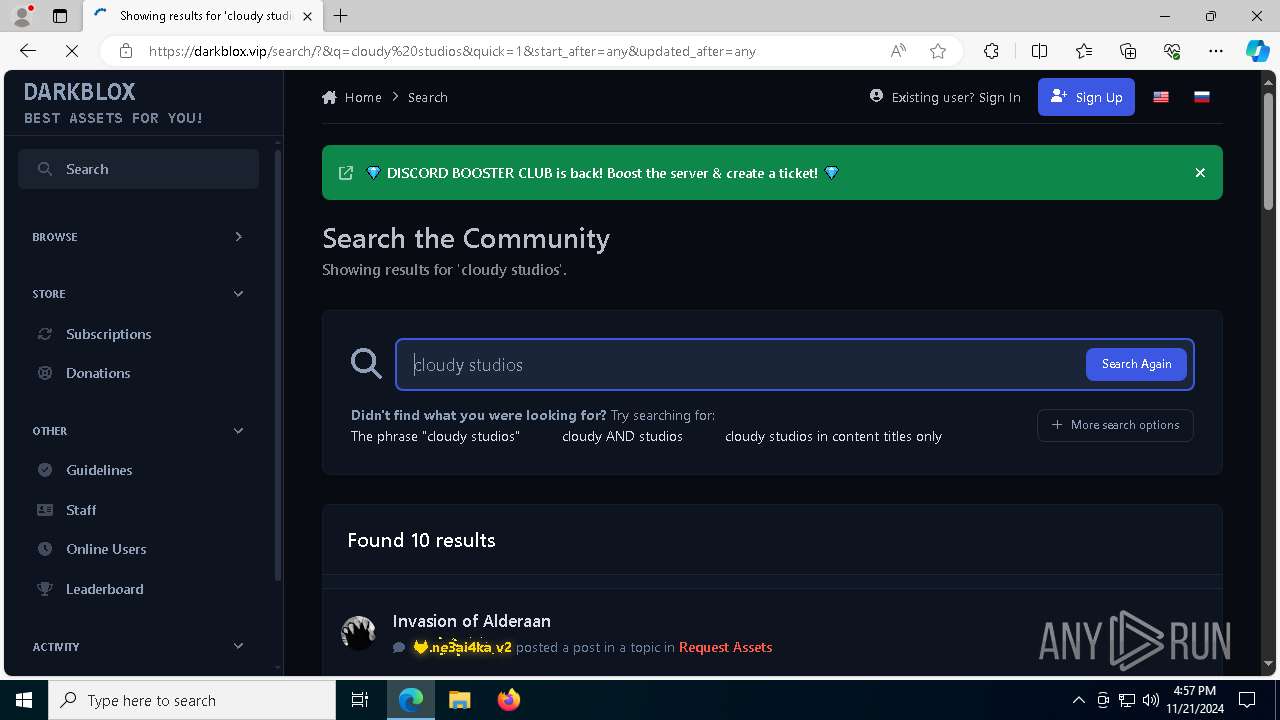Click the external link icon in green banner
This screenshot has height=720, width=1280.
pos(346,173)
